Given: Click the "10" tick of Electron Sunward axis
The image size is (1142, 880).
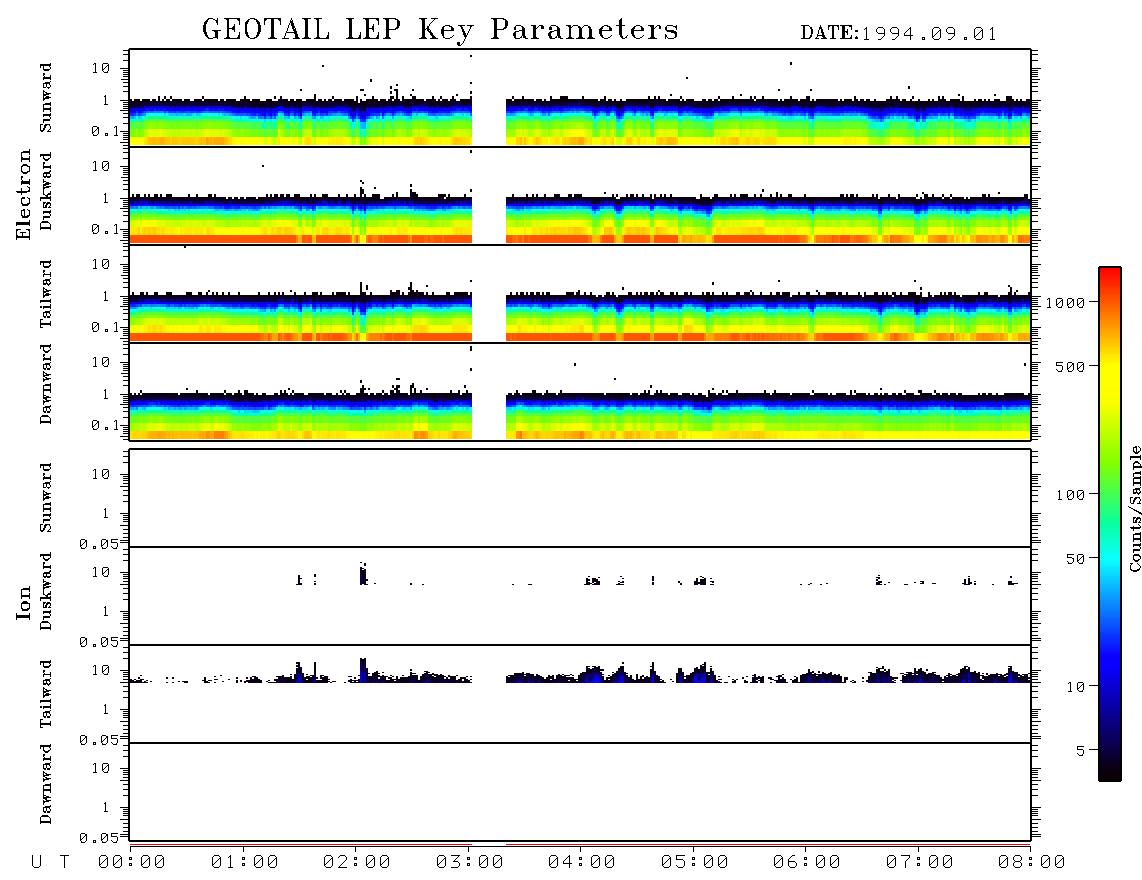Looking at the screenshot, I should (x=101, y=68).
